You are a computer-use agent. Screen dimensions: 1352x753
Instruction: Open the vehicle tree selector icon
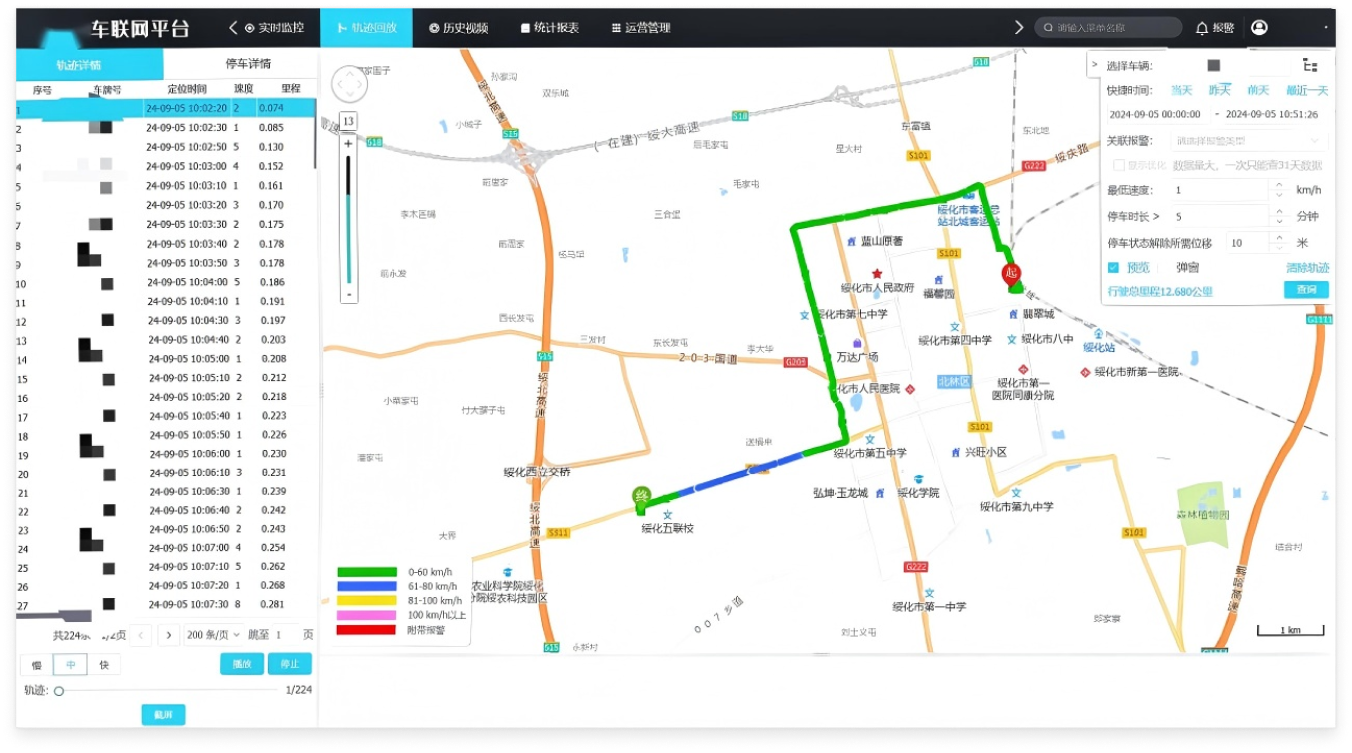point(1310,65)
